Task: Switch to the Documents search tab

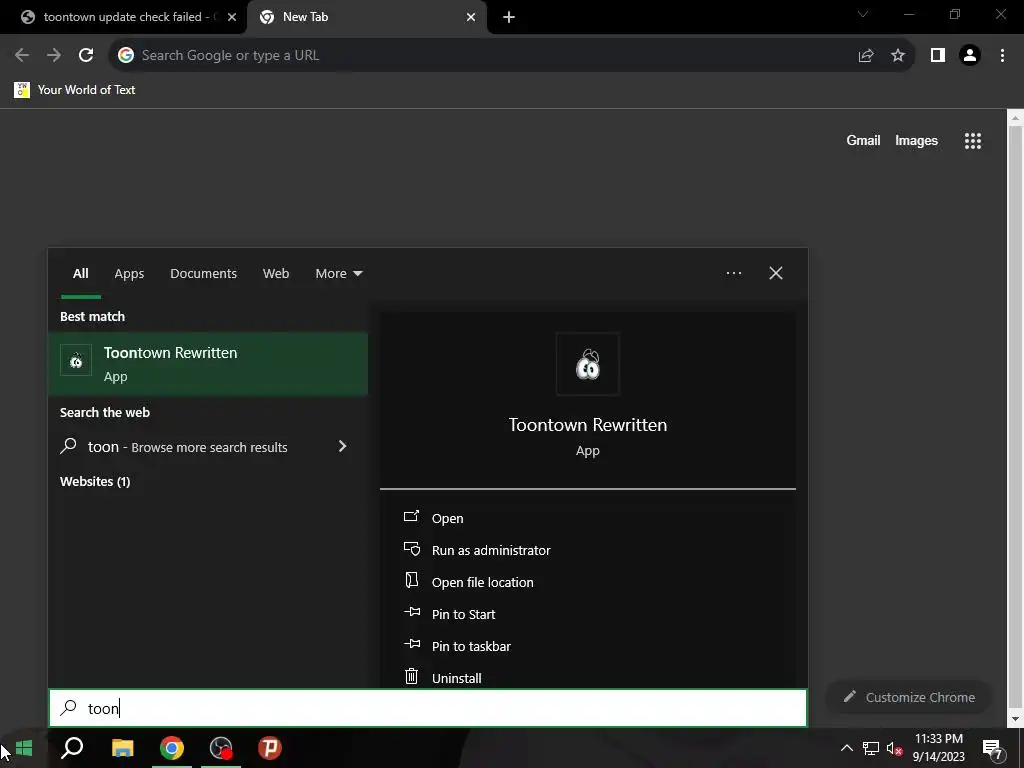Action: click(x=203, y=274)
